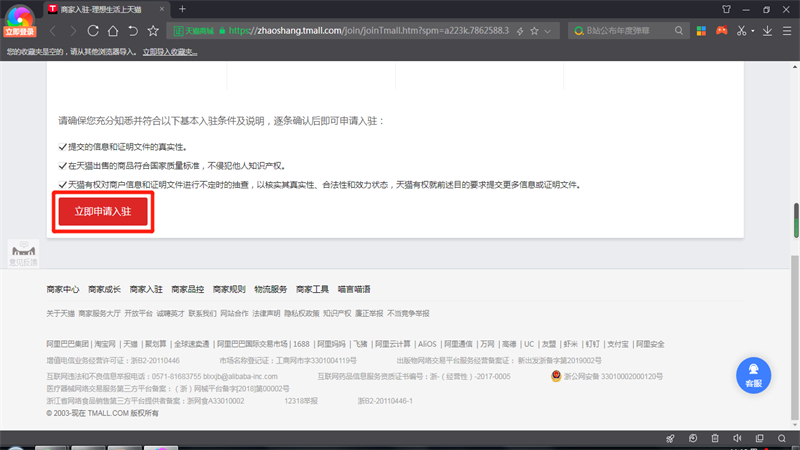
Task: Open the 物流服务 footer link
Action: [270, 289]
